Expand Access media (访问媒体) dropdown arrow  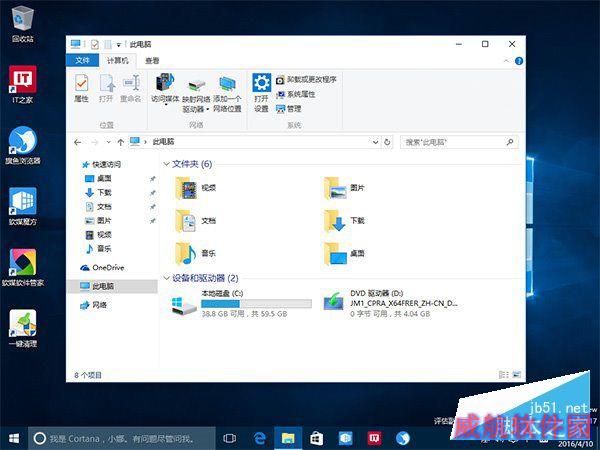pyautogui.click(x=166, y=105)
